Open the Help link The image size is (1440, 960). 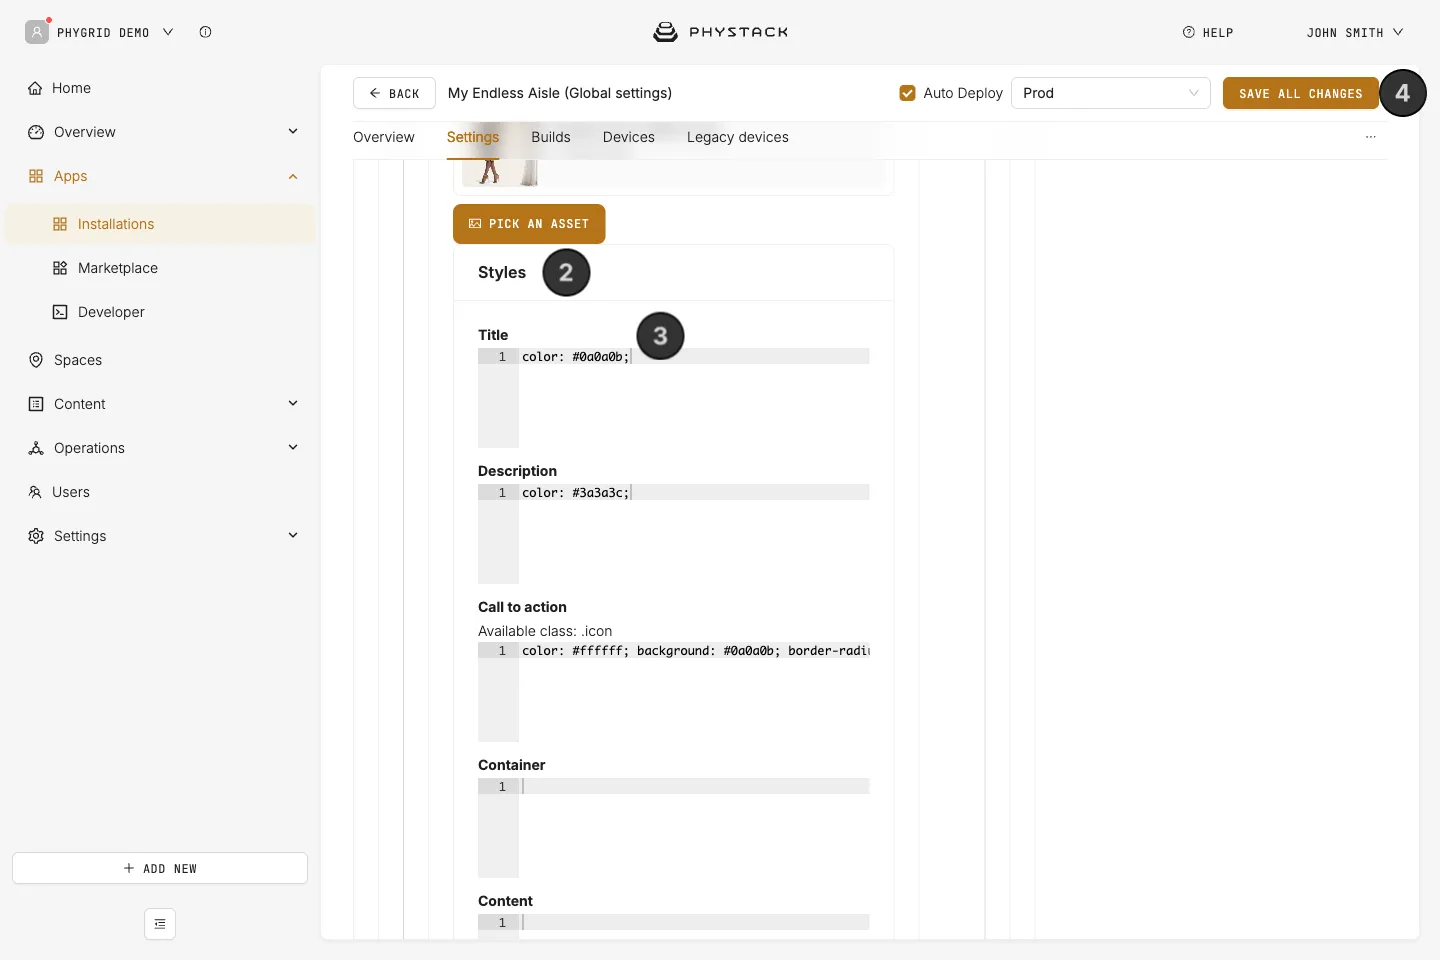pos(1208,33)
